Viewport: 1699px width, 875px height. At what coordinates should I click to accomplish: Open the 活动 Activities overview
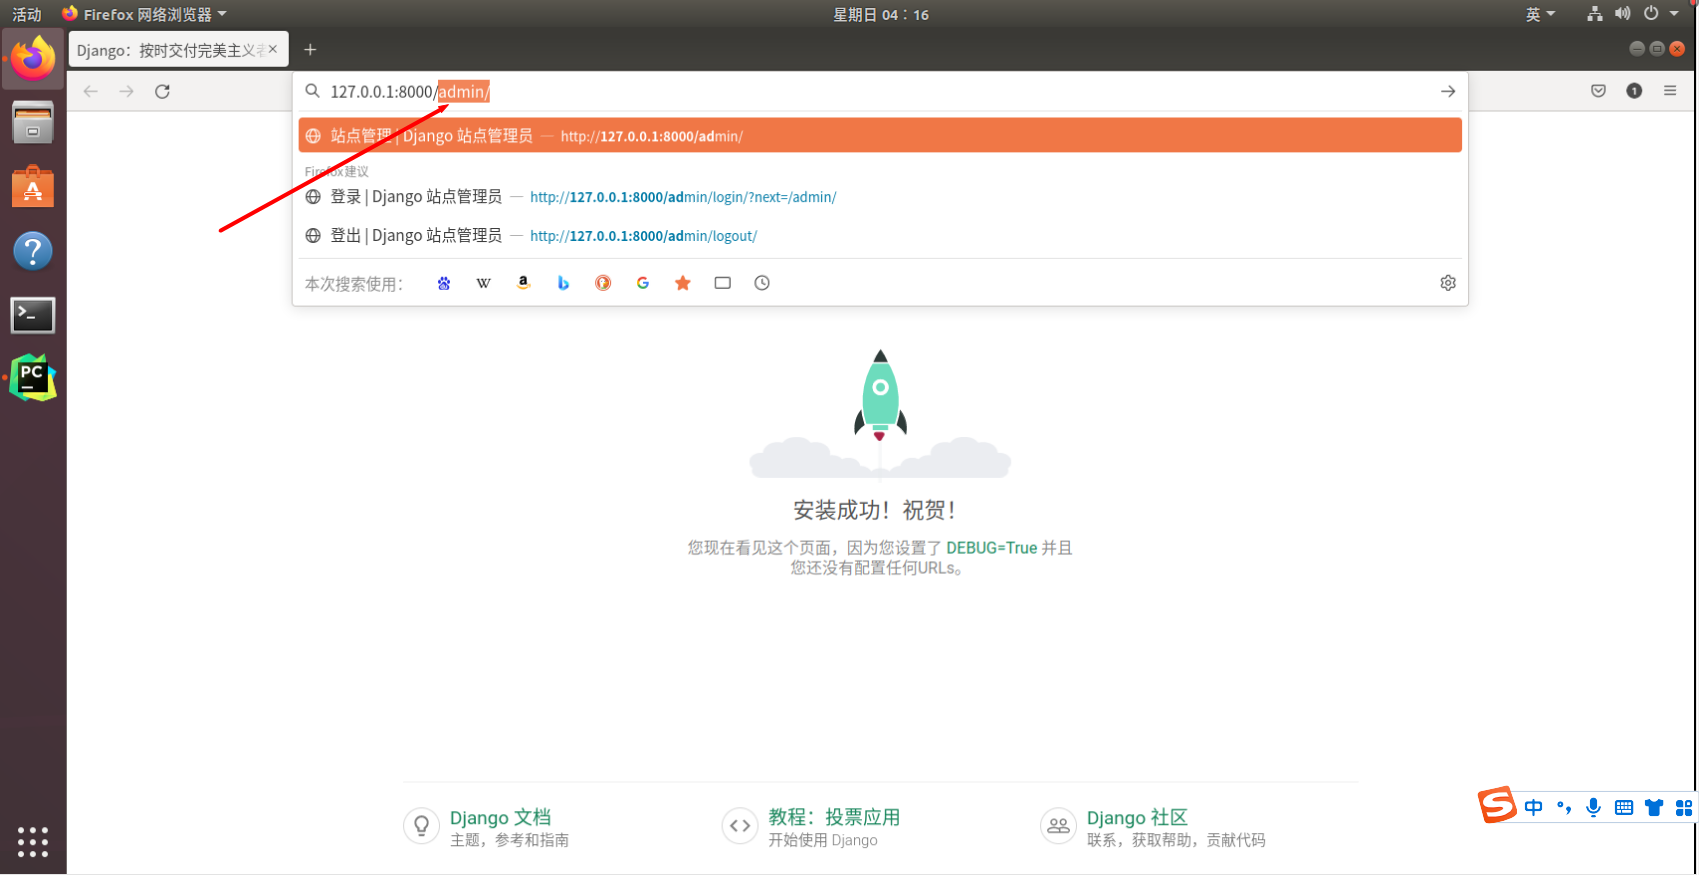click(x=27, y=14)
